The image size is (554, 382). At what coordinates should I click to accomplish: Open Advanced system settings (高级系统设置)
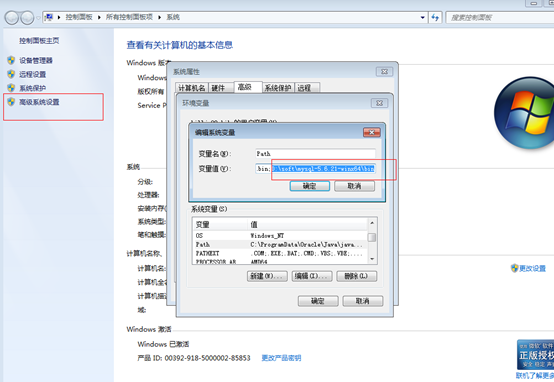(39, 102)
